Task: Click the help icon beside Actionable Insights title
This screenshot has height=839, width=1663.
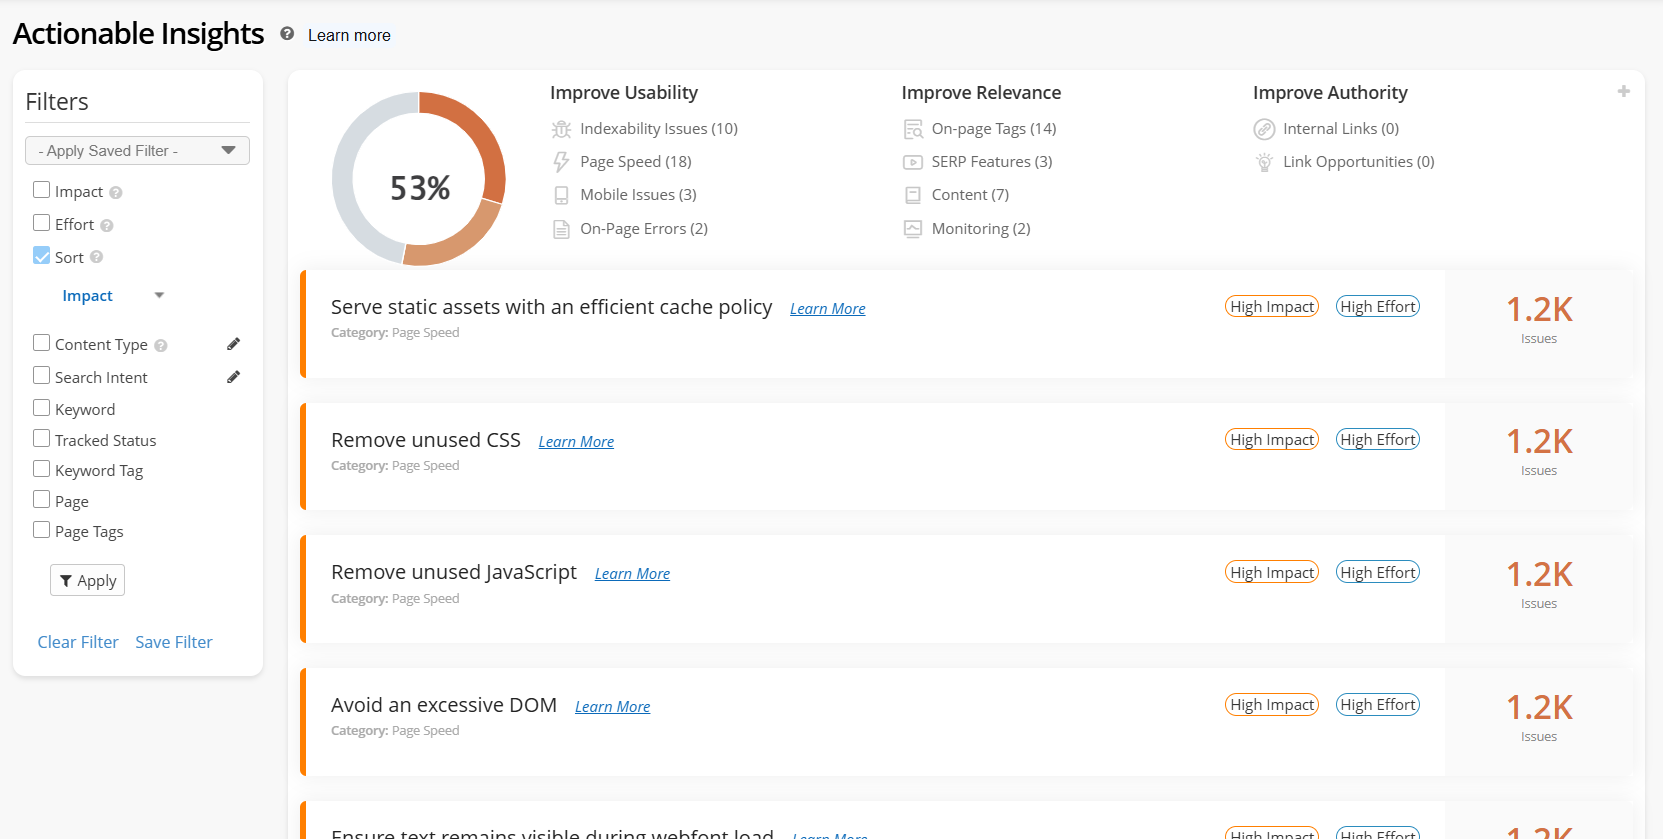Action: [287, 34]
